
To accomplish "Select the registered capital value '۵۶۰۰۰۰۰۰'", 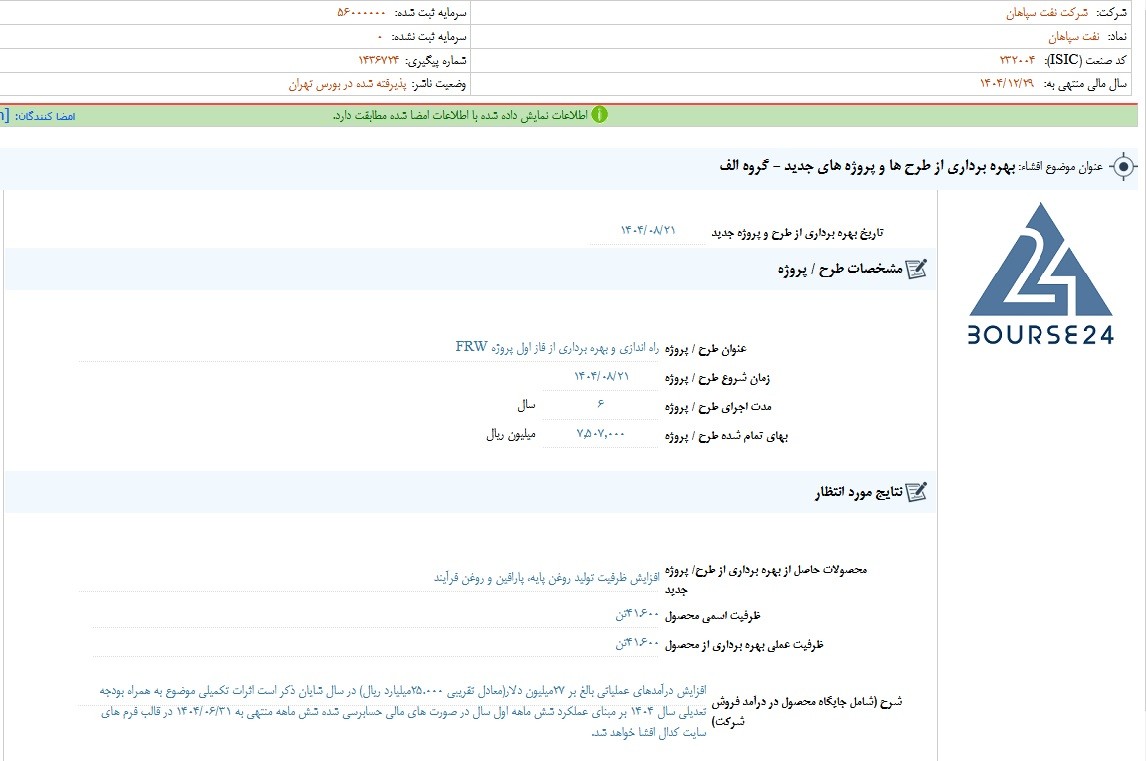I will [x=361, y=13].
